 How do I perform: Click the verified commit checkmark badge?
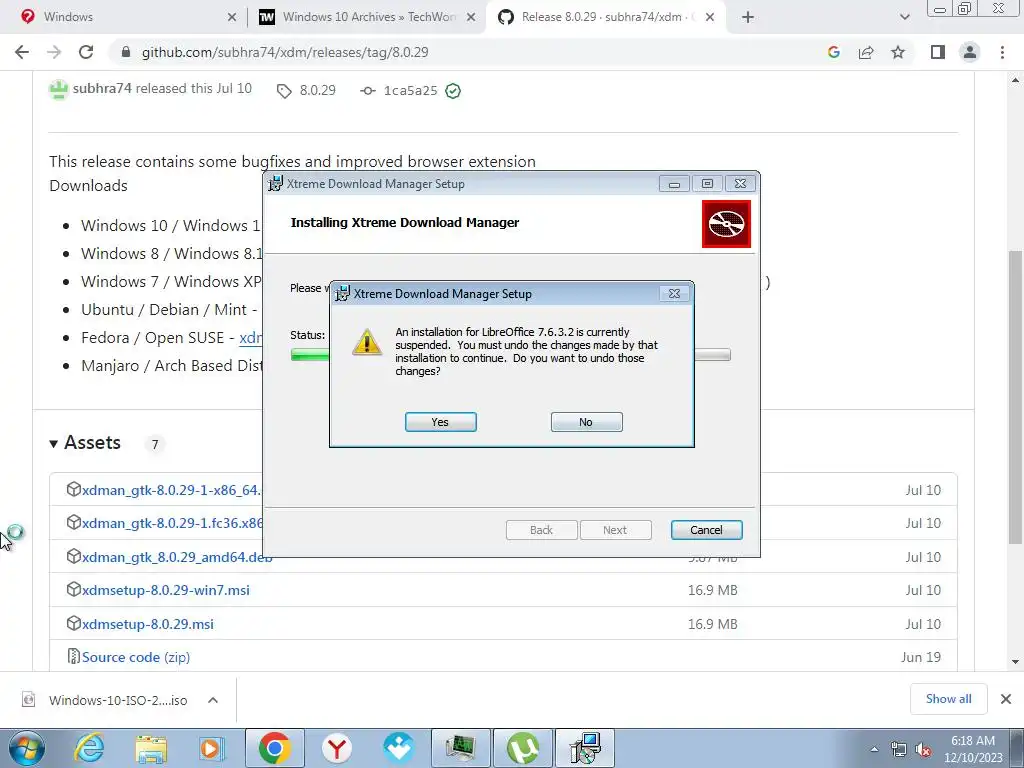coord(453,91)
